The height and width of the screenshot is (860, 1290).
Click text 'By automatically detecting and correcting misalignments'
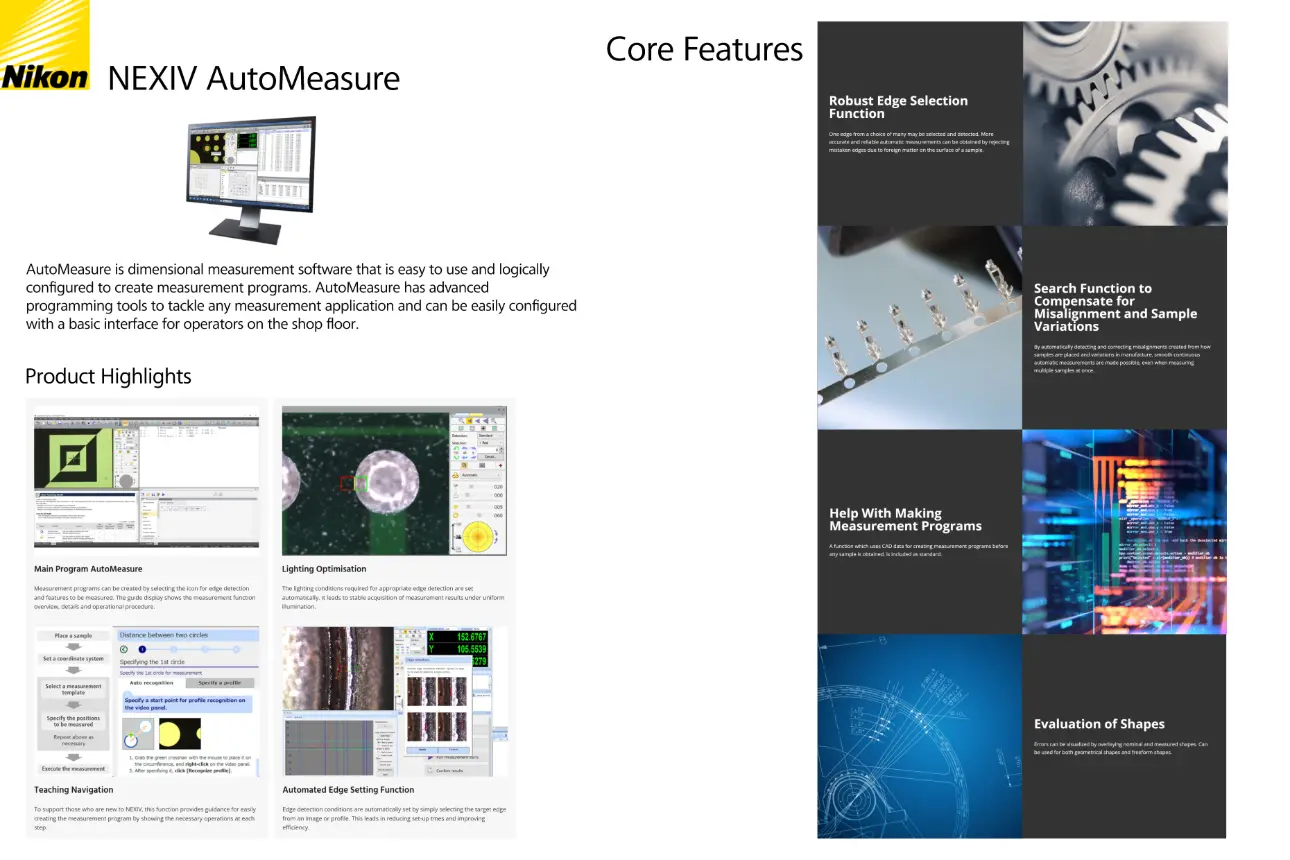(1124, 358)
